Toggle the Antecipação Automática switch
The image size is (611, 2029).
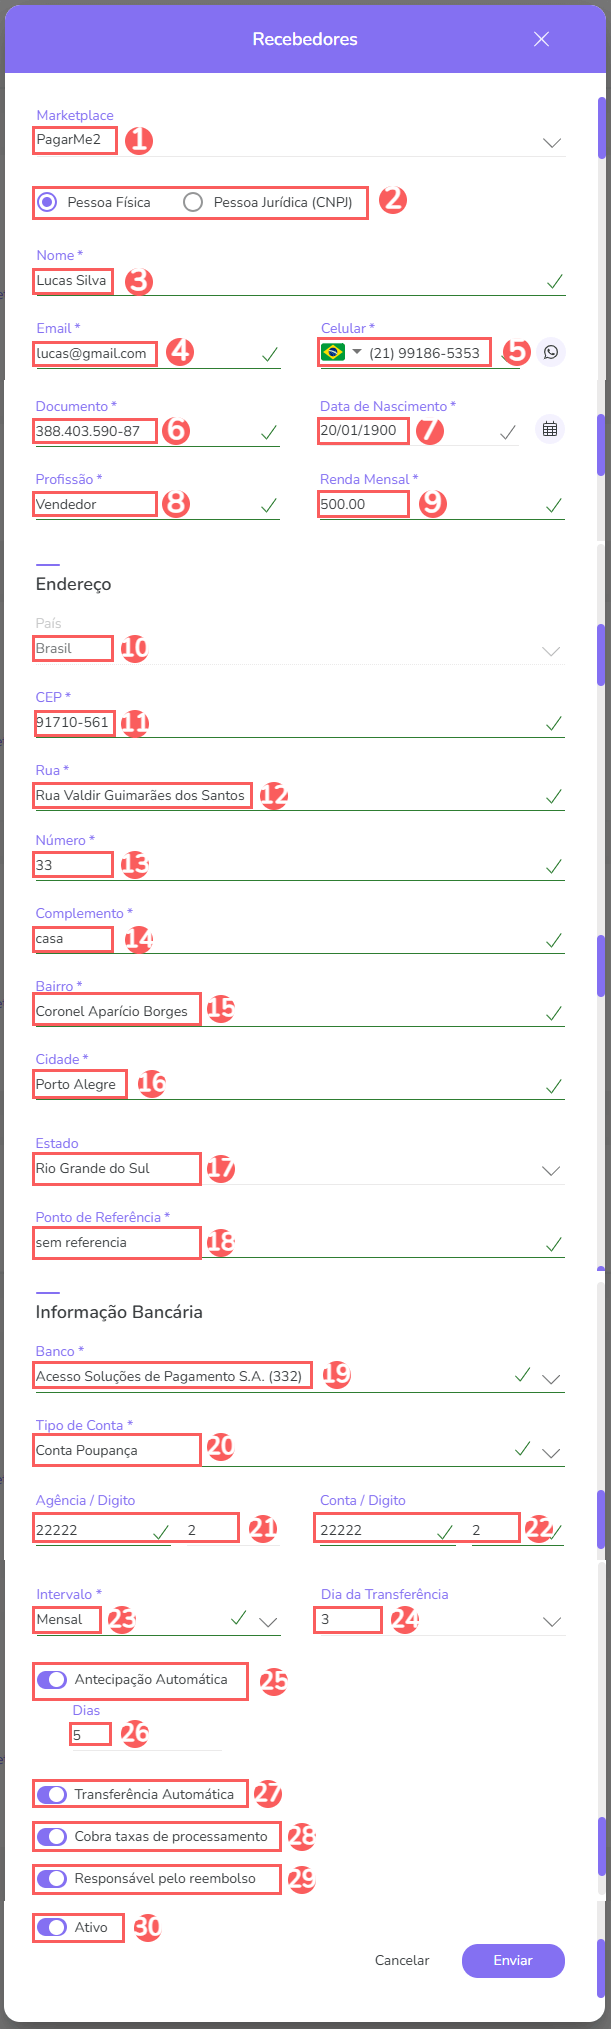click(x=52, y=1679)
